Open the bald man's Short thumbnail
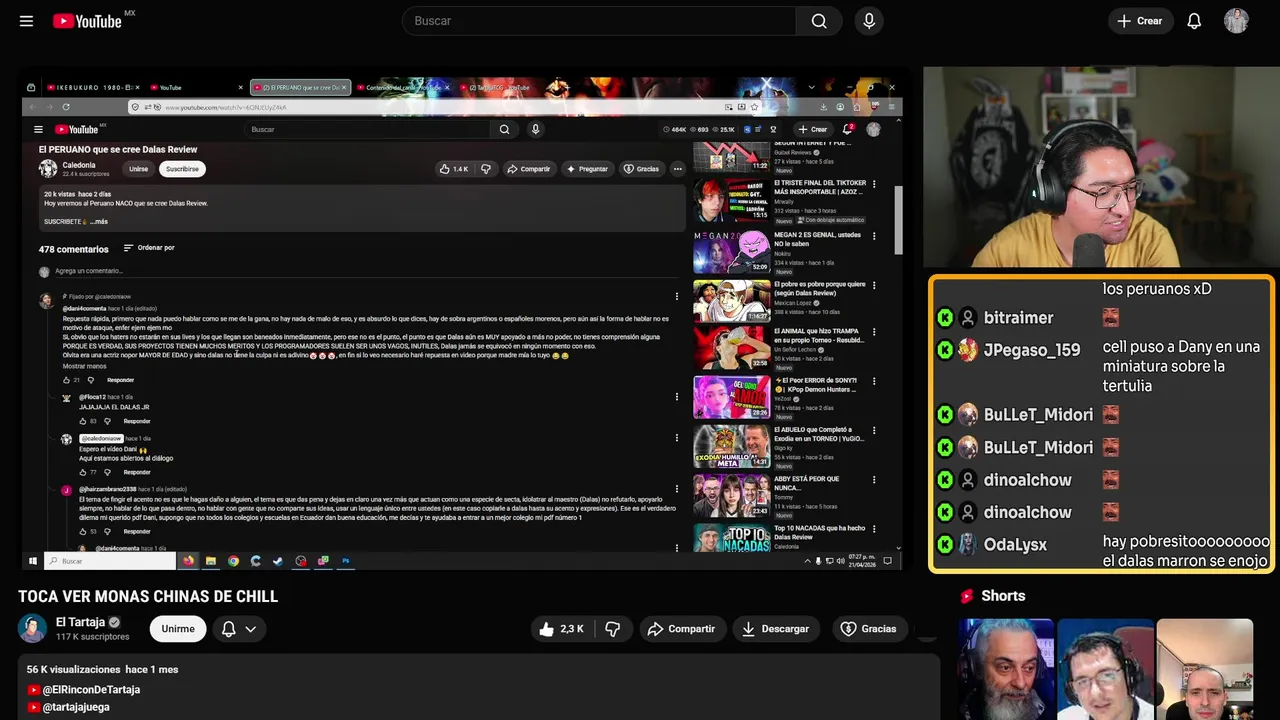Screen dimensions: 1280x720 coord(1204,669)
